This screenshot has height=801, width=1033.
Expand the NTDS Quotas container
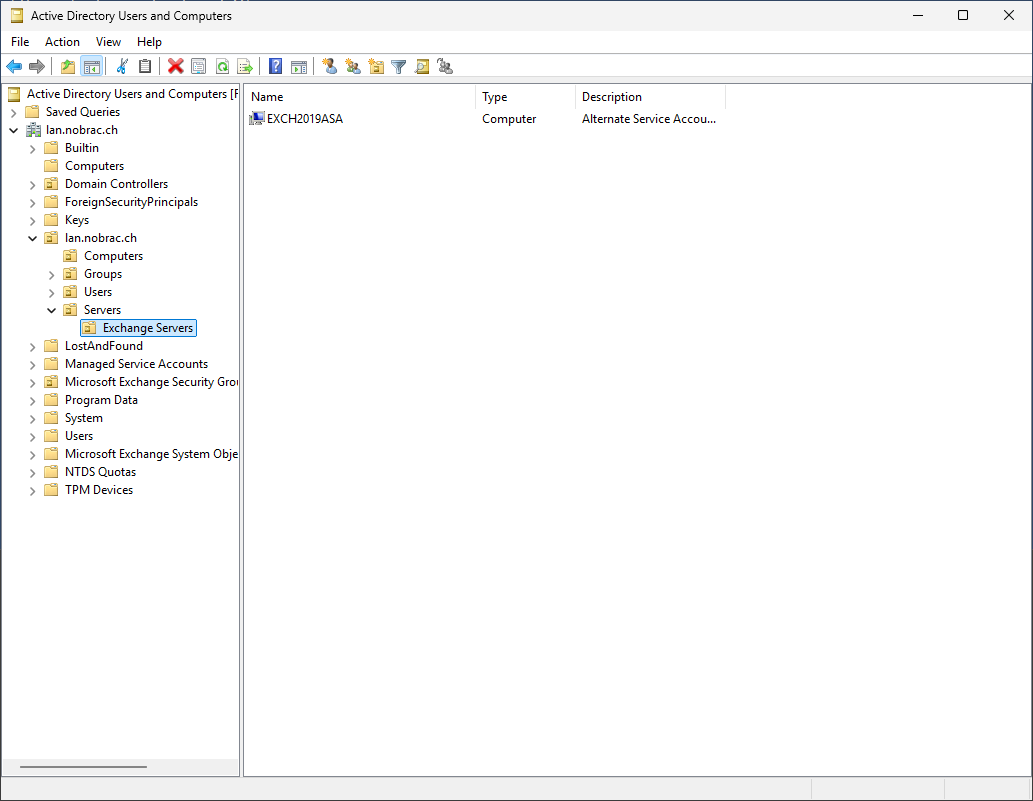pyautogui.click(x=32, y=472)
